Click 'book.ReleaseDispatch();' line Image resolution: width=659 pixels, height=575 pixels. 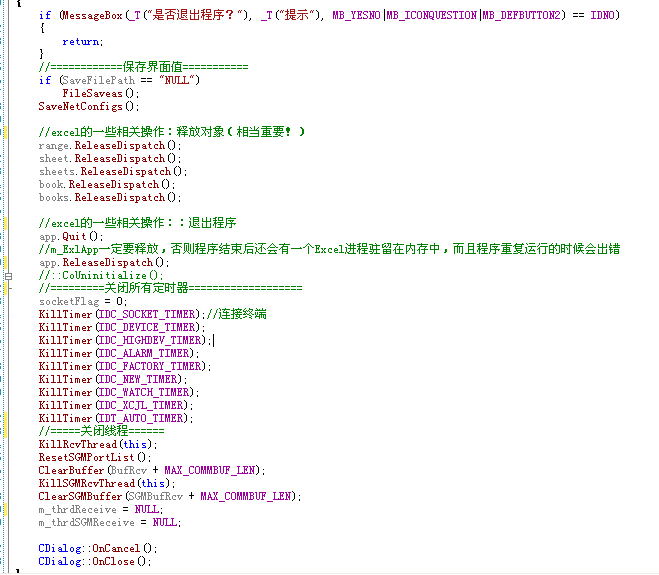click(x=107, y=185)
